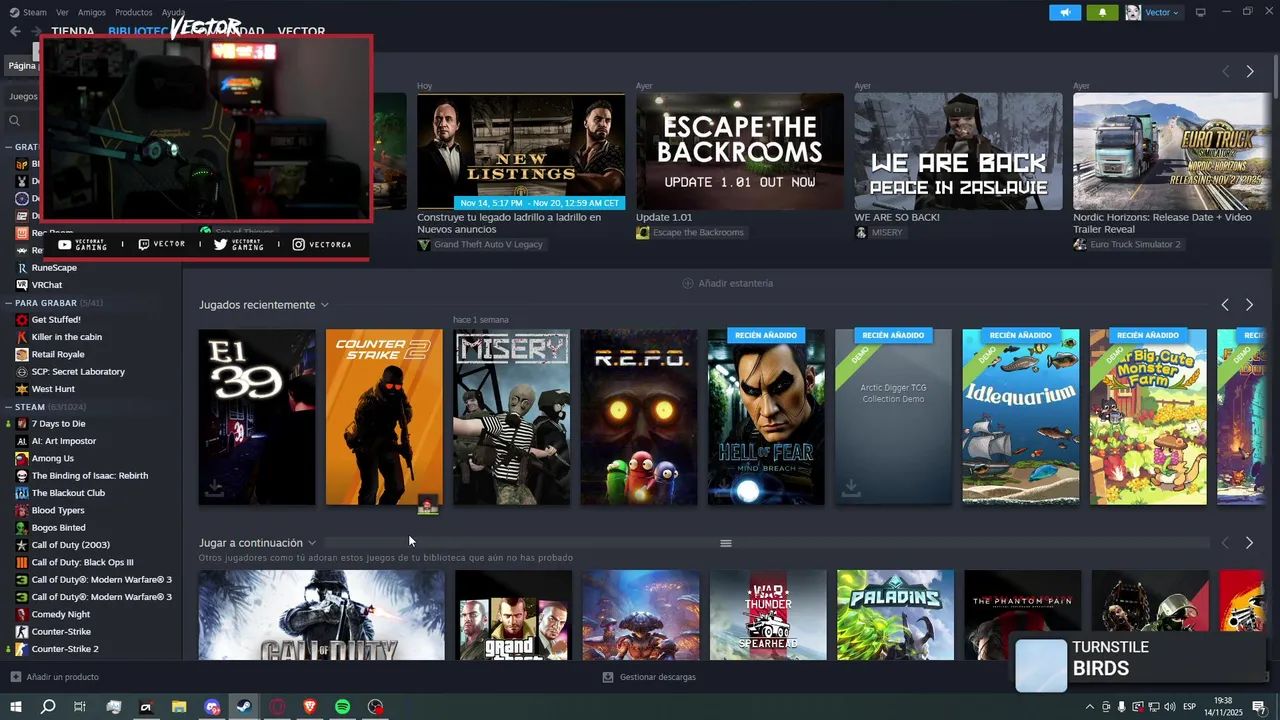
Task: Open Spotify from the taskbar
Action: pos(342,707)
